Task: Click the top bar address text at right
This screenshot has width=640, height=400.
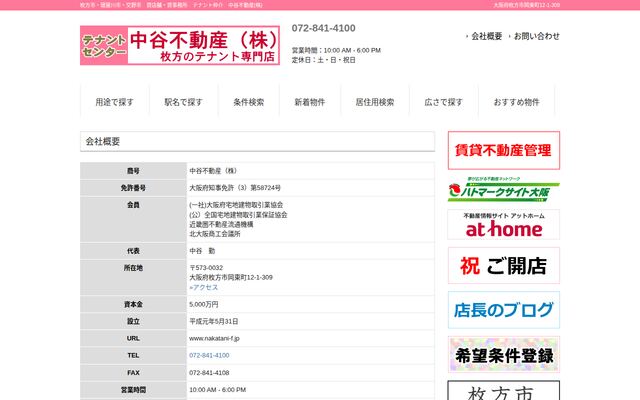Action: (x=527, y=5)
